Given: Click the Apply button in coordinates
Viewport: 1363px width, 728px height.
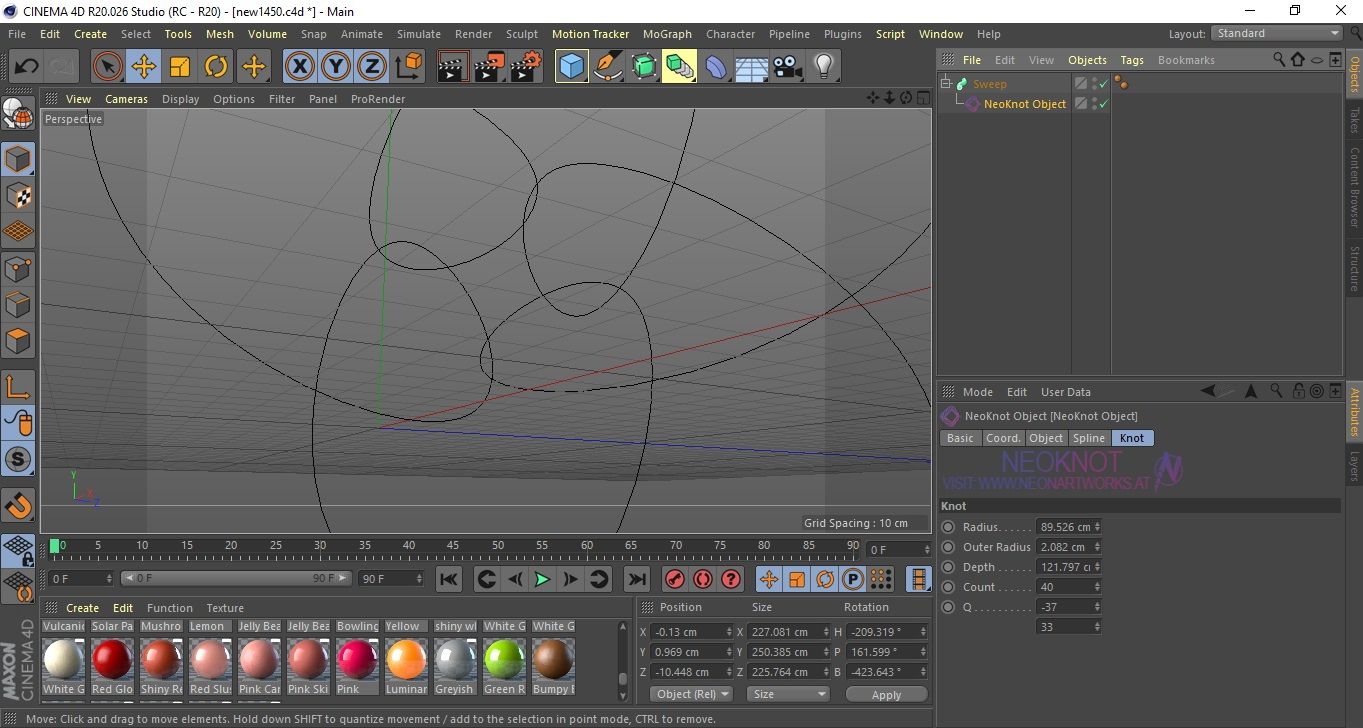Looking at the screenshot, I should tap(885, 694).
